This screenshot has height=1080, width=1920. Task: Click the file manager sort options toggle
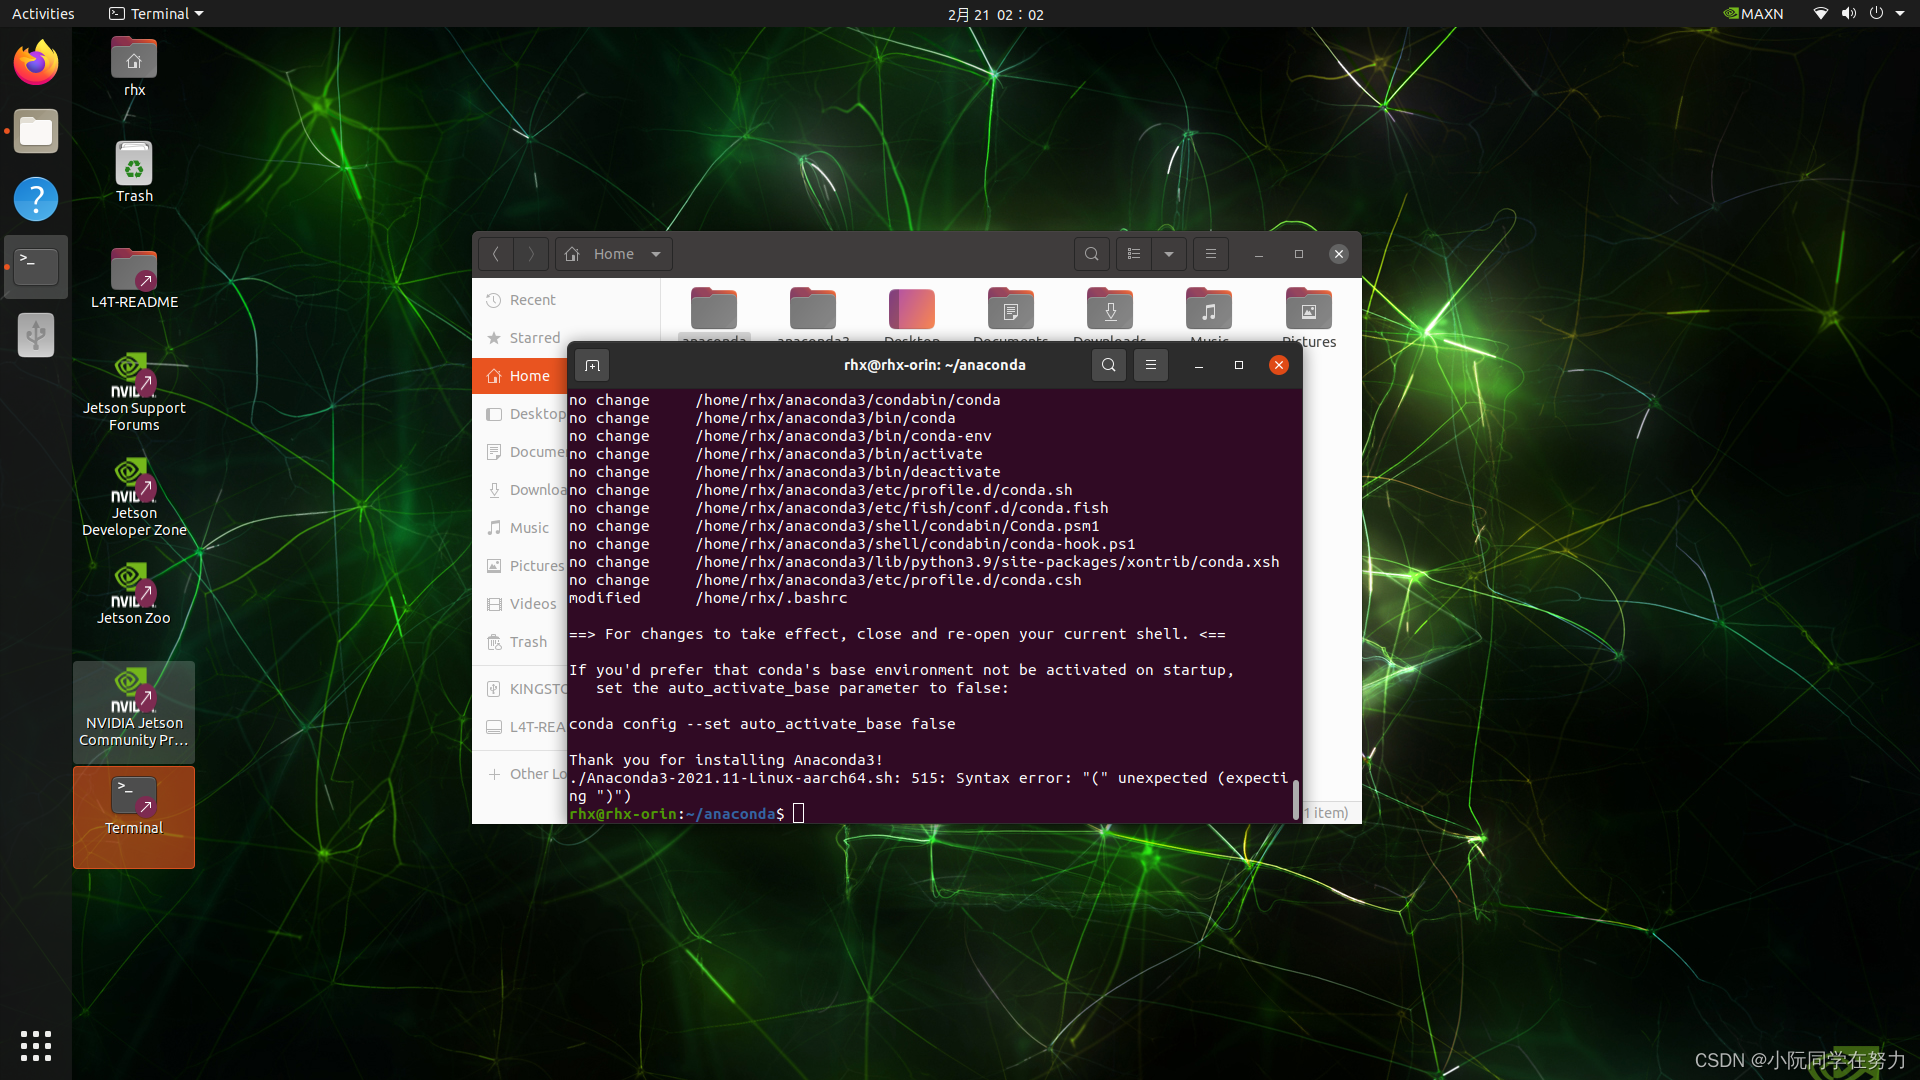1167,253
